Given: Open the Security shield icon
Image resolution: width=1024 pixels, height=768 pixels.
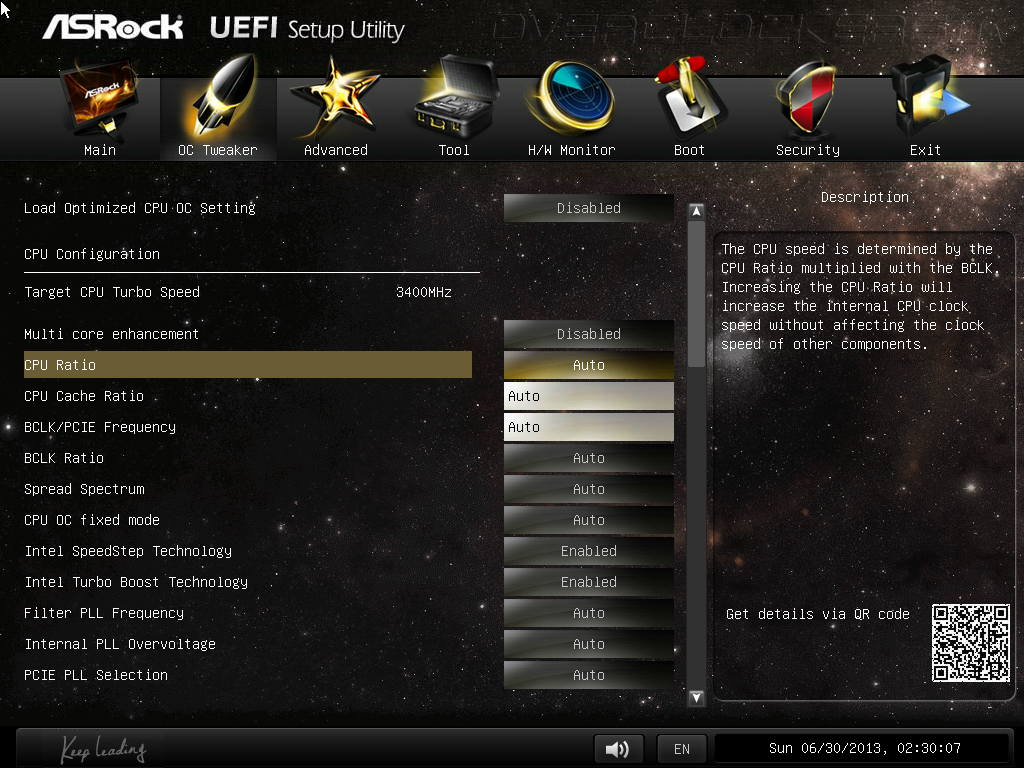Looking at the screenshot, I should pos(807,98).
